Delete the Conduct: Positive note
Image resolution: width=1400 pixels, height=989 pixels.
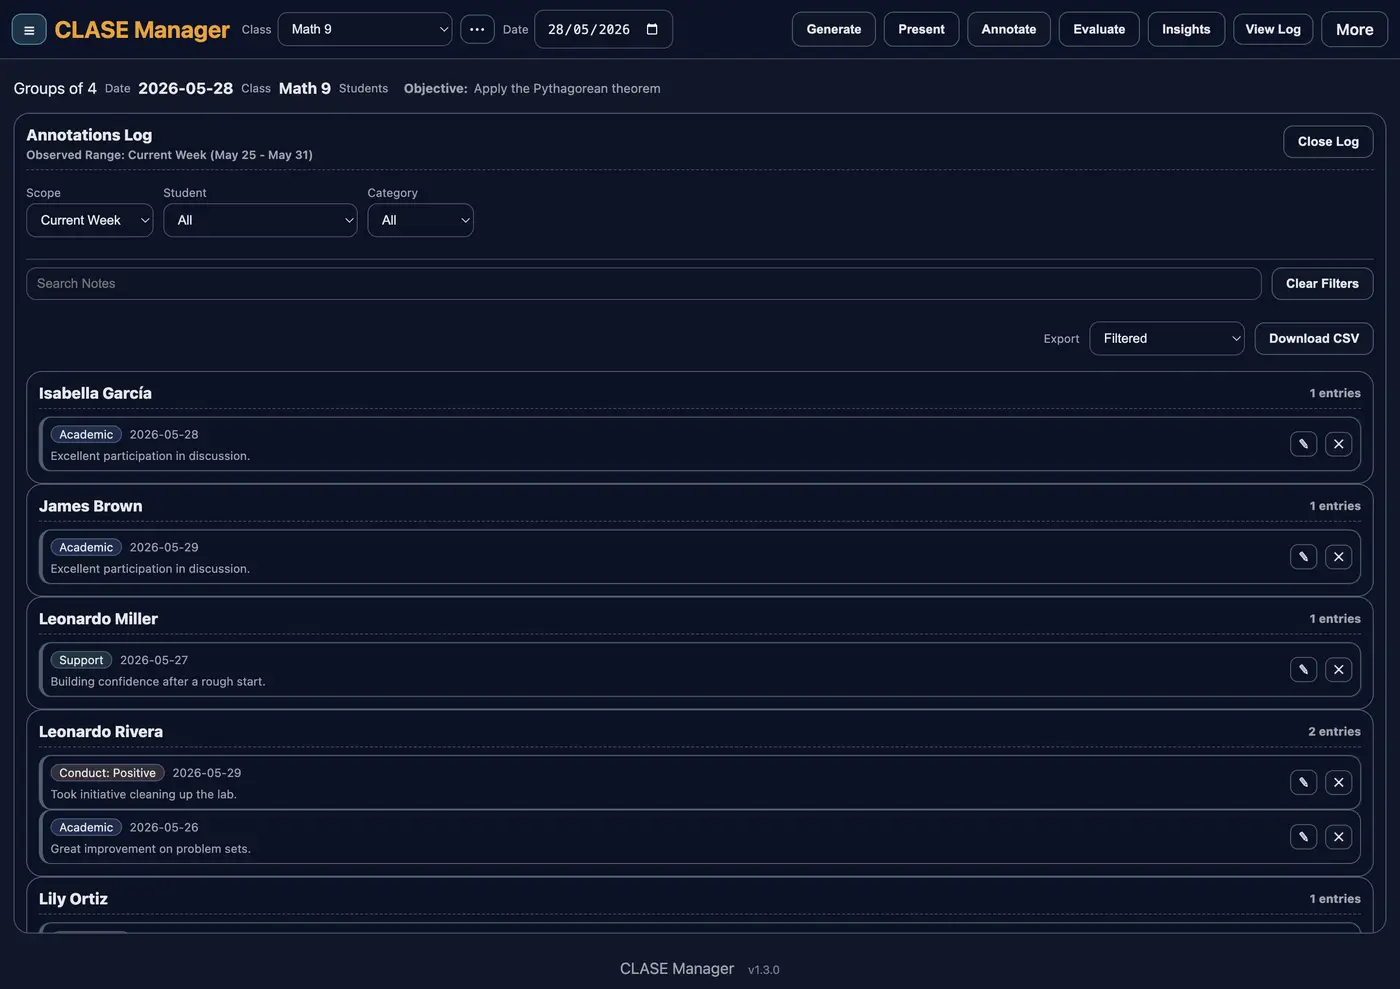[1338, 783]
